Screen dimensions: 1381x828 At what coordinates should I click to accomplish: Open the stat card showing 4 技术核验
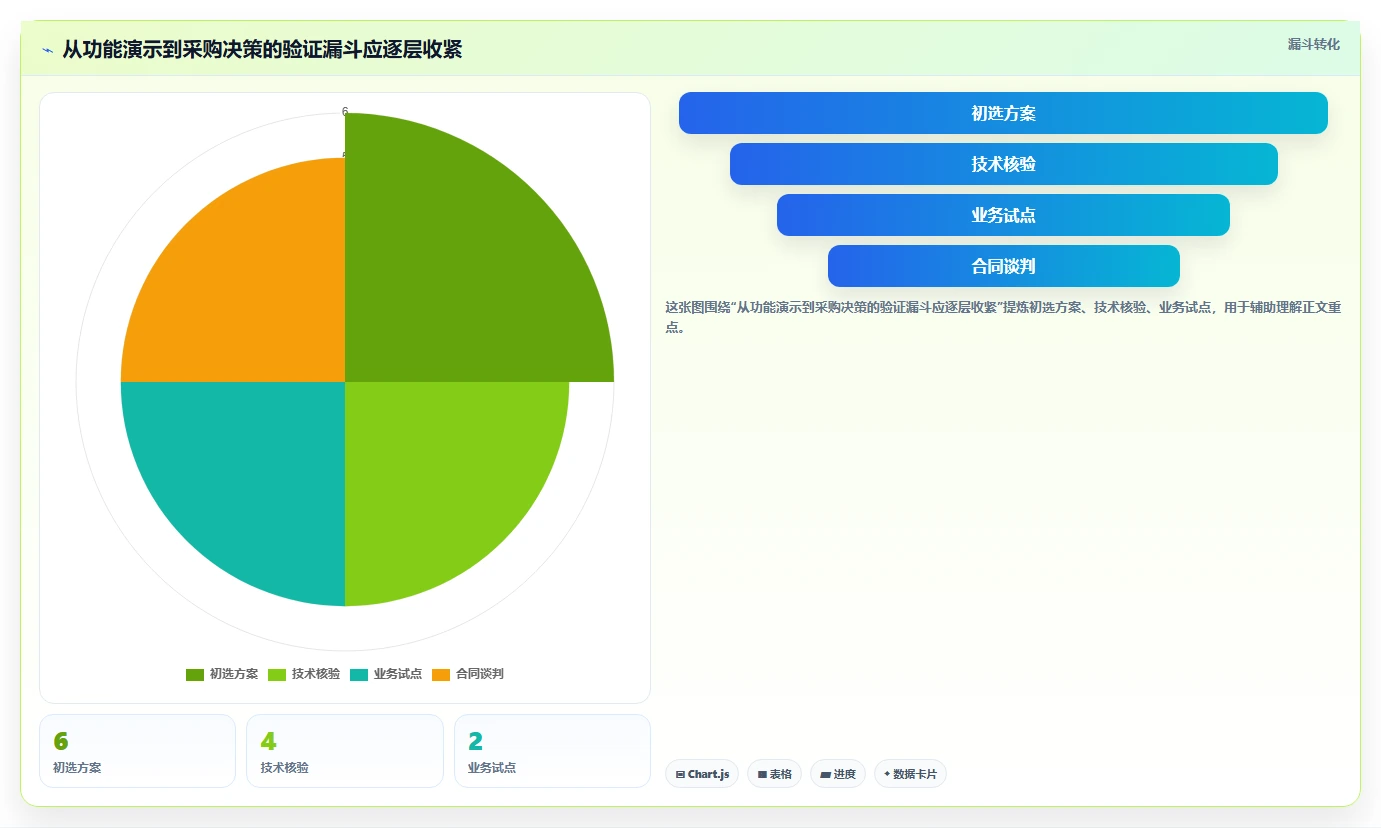(345, 751)
